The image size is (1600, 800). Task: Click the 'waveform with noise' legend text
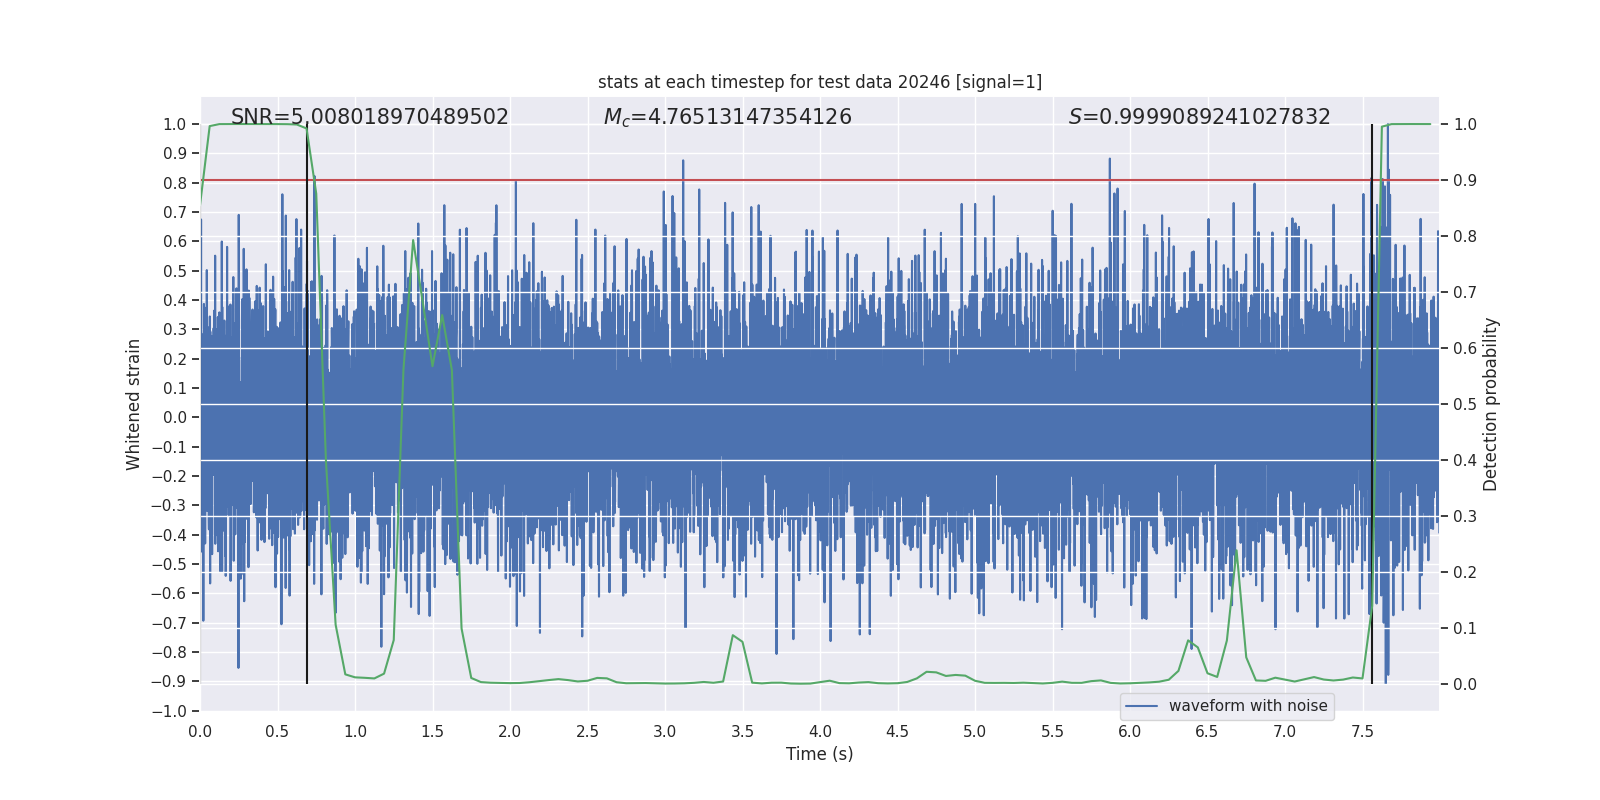(x=1248, y=706)
